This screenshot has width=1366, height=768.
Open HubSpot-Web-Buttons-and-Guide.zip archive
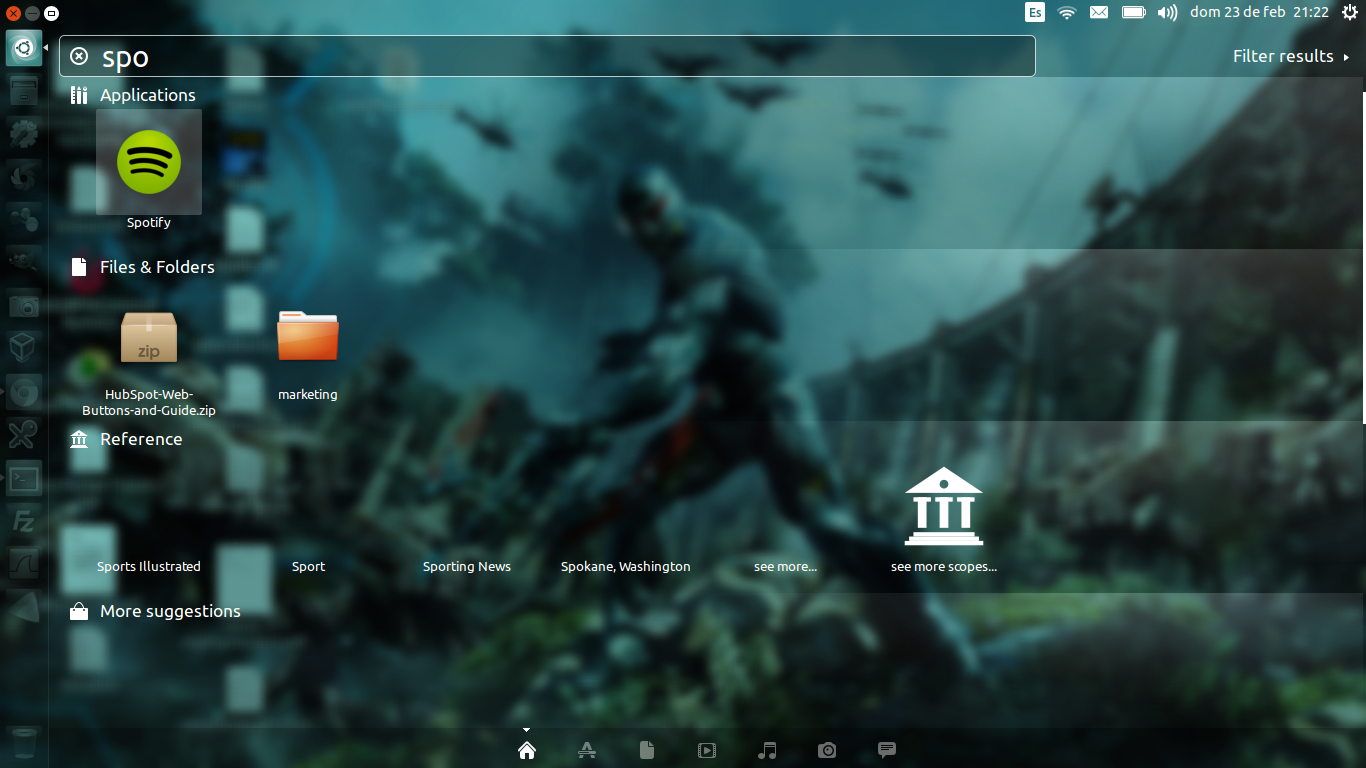[149, 337]
